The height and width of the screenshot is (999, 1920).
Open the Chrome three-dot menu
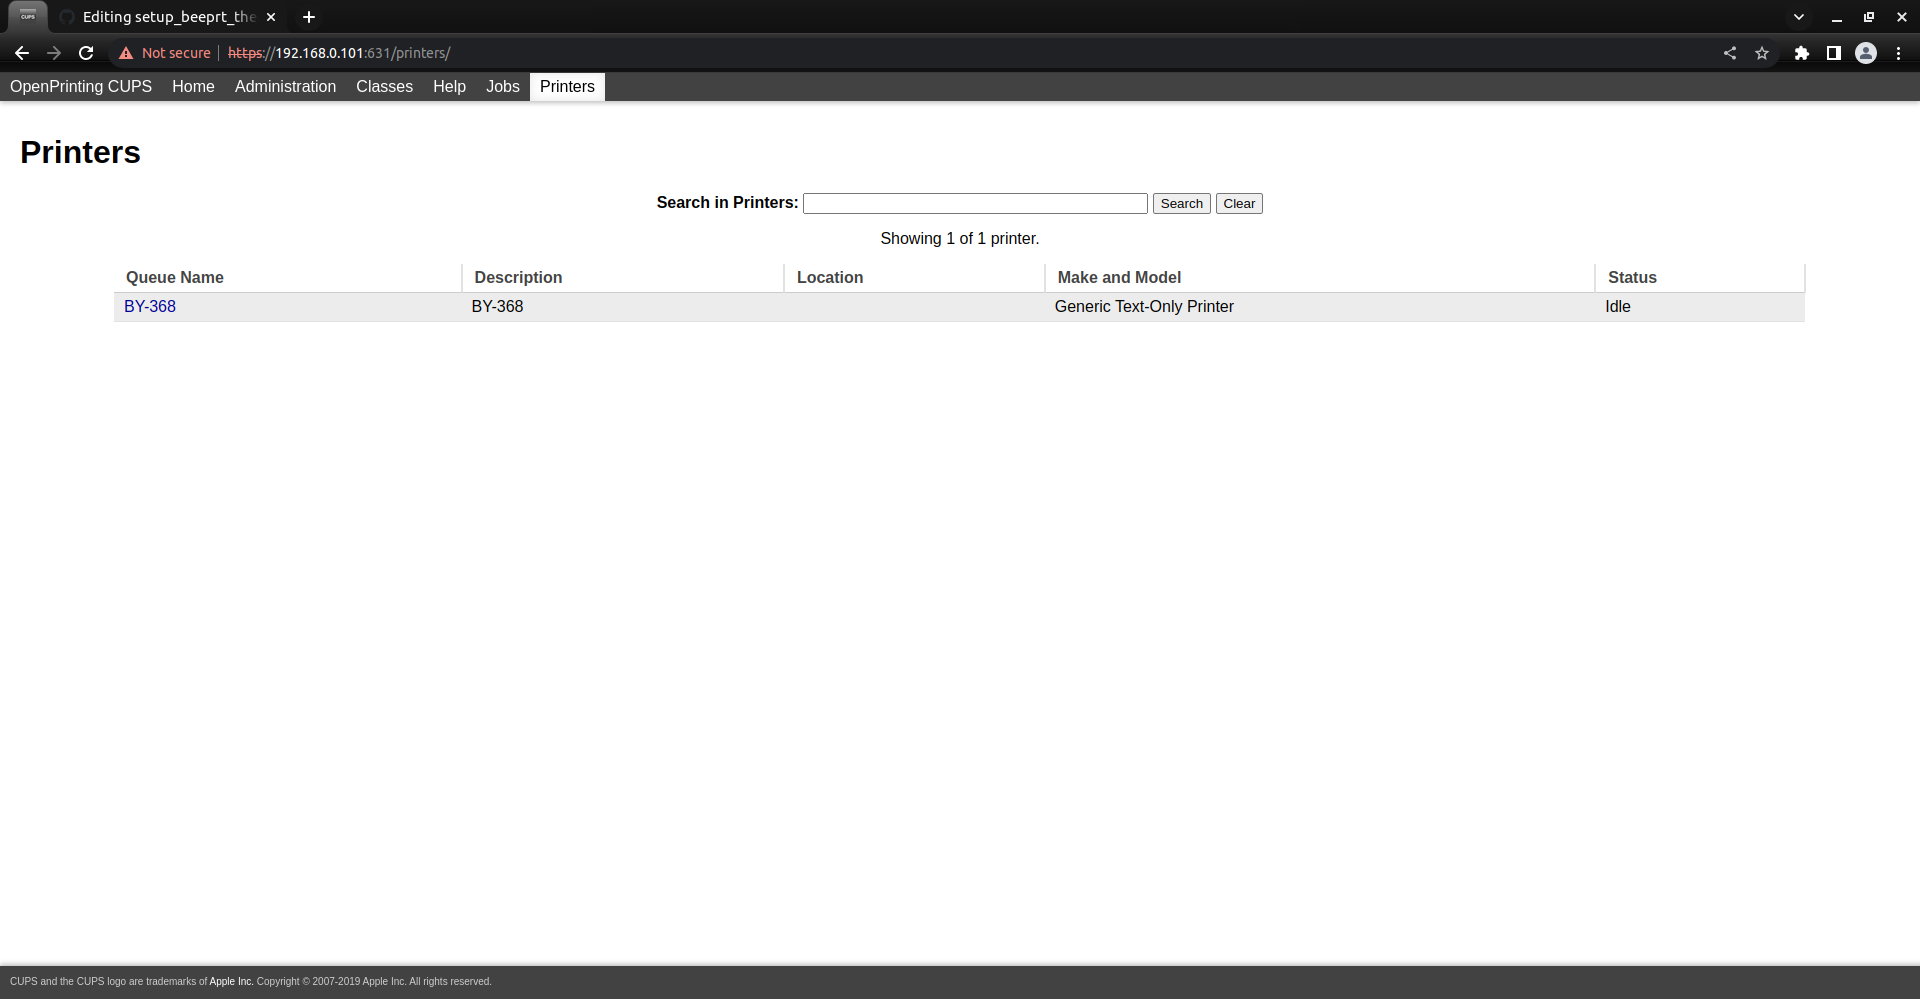1899,53
